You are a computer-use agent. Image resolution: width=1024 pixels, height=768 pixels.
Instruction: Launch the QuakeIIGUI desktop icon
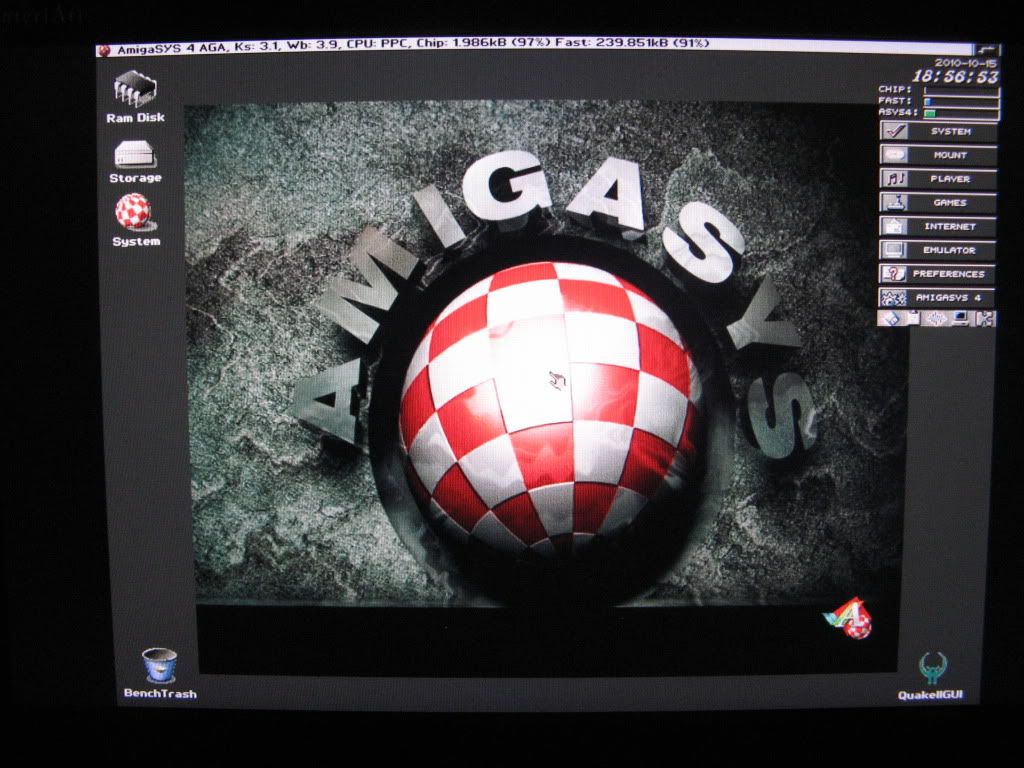tap(931, 676)
